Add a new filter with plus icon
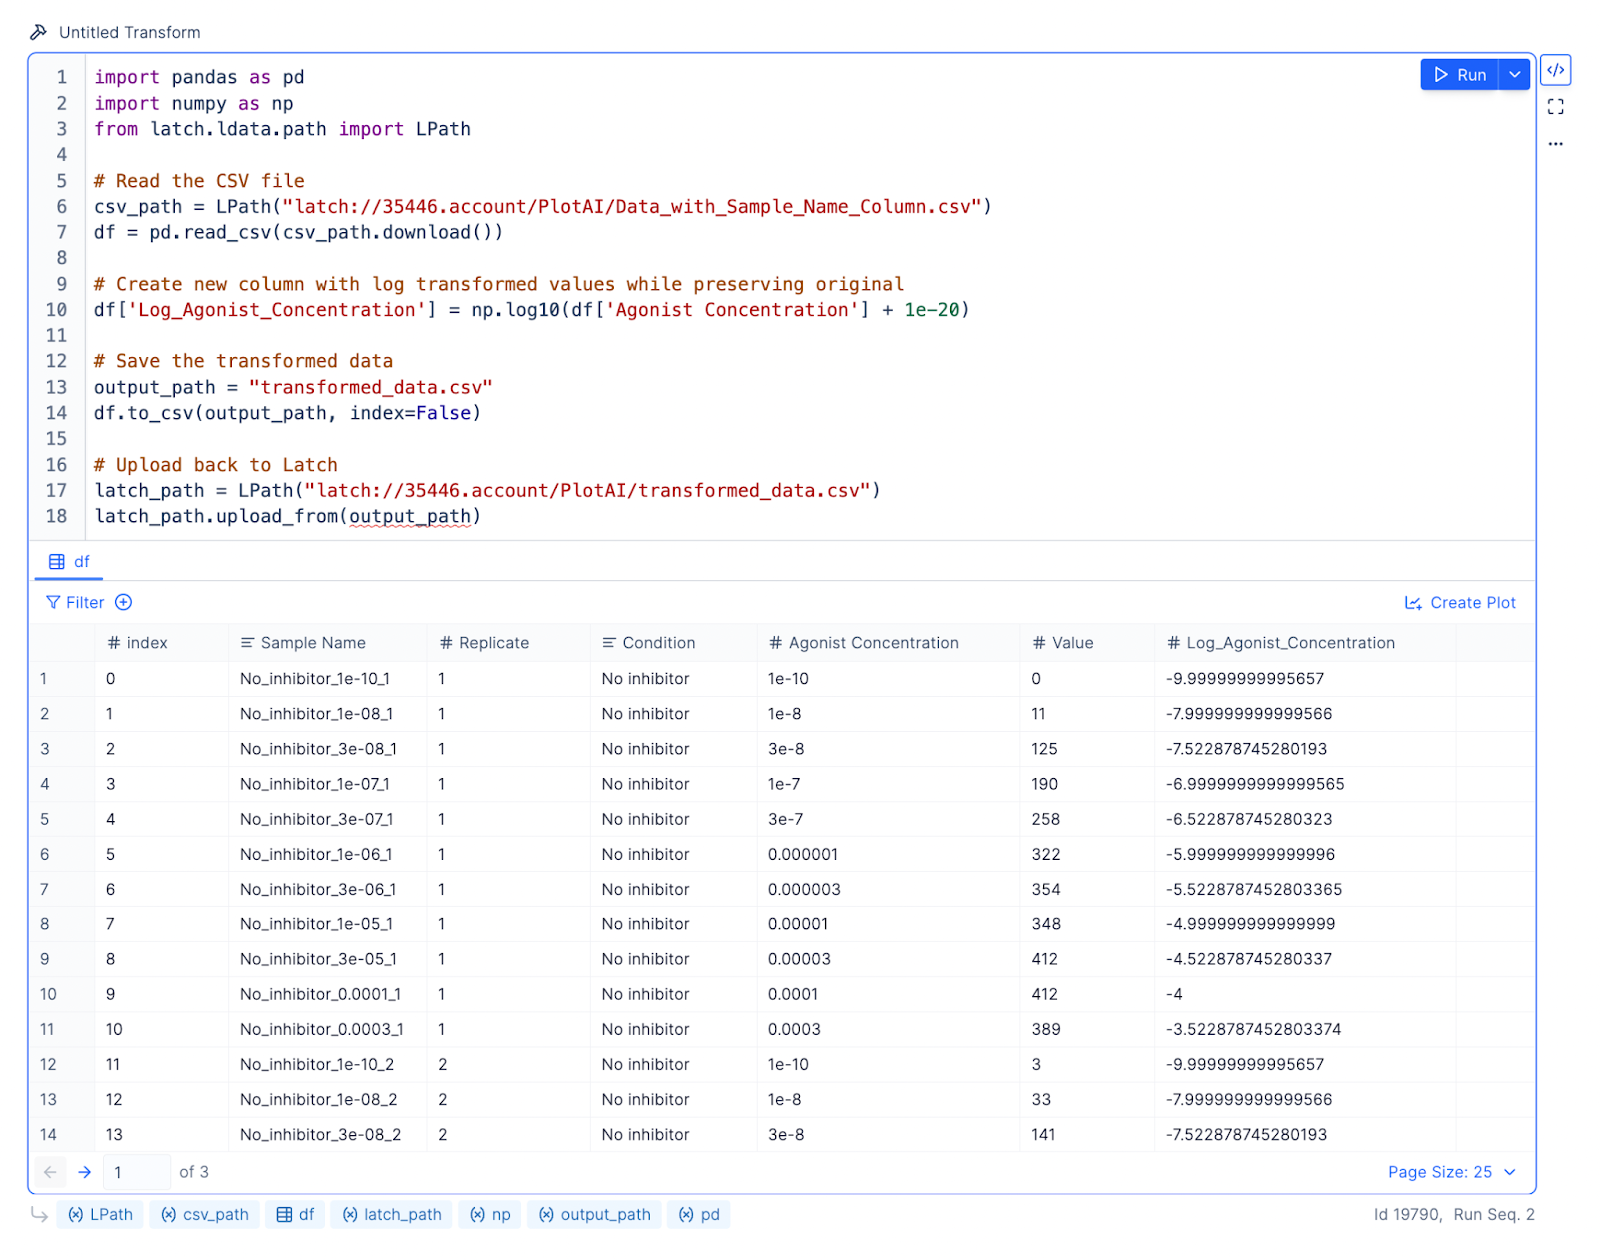1600x1260 pixels. [x=123, y=602]
